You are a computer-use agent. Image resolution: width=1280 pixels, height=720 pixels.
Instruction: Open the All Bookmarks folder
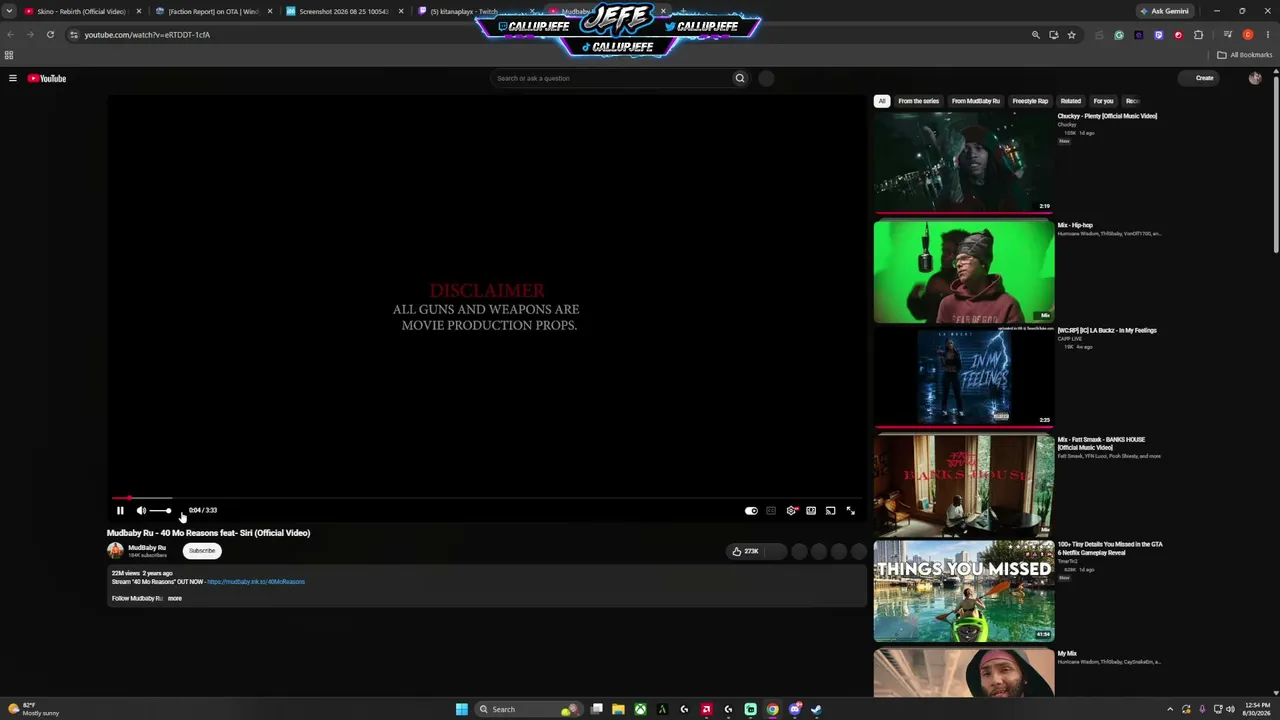click(1244, 55)
